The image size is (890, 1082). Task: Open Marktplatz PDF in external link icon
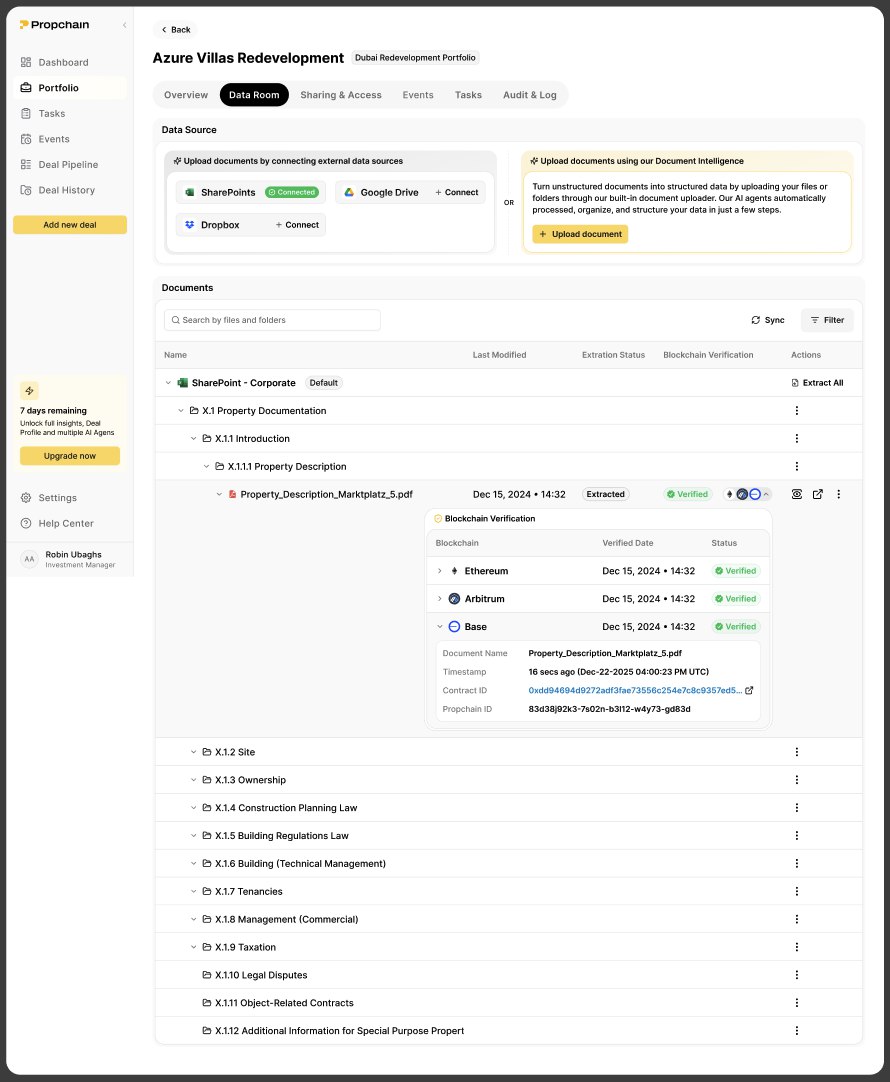818,495
